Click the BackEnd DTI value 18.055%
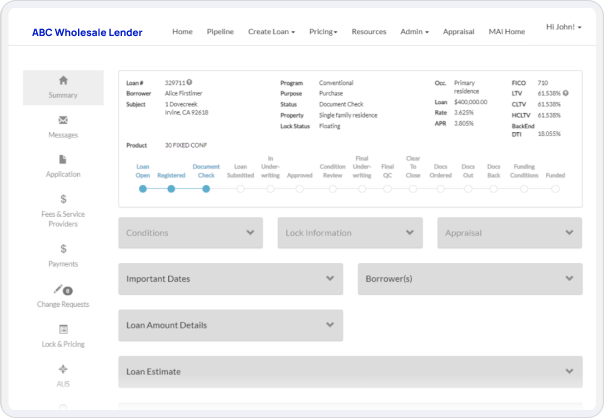 (549, 134)
